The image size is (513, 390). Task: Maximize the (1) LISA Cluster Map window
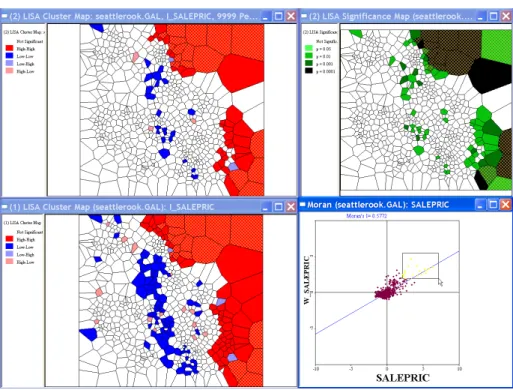[278, 207]
